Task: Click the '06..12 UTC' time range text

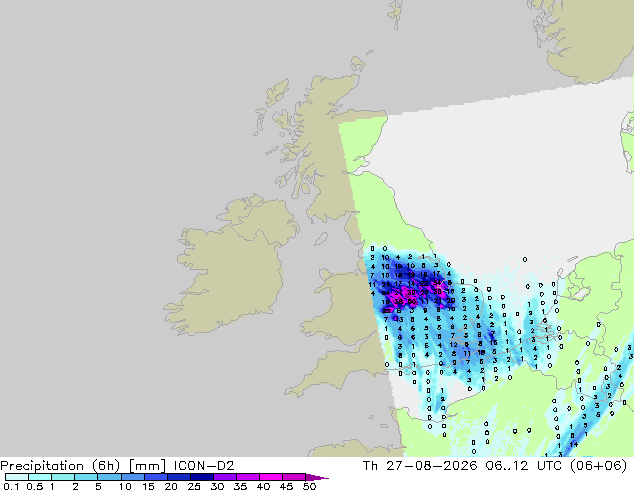Action: [523, 465]
